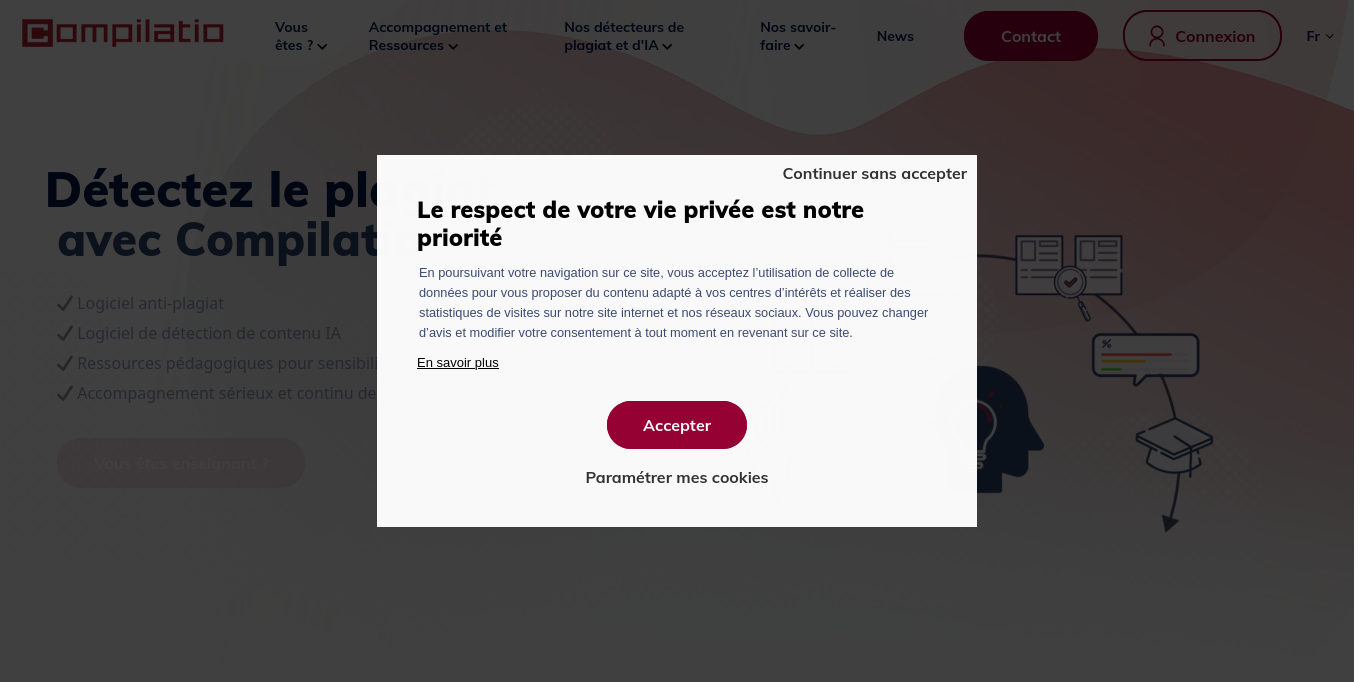1366x682 pixels.
Task: Open "Paramétrer mes cookies" settings
Action: (x=677, y=478)
